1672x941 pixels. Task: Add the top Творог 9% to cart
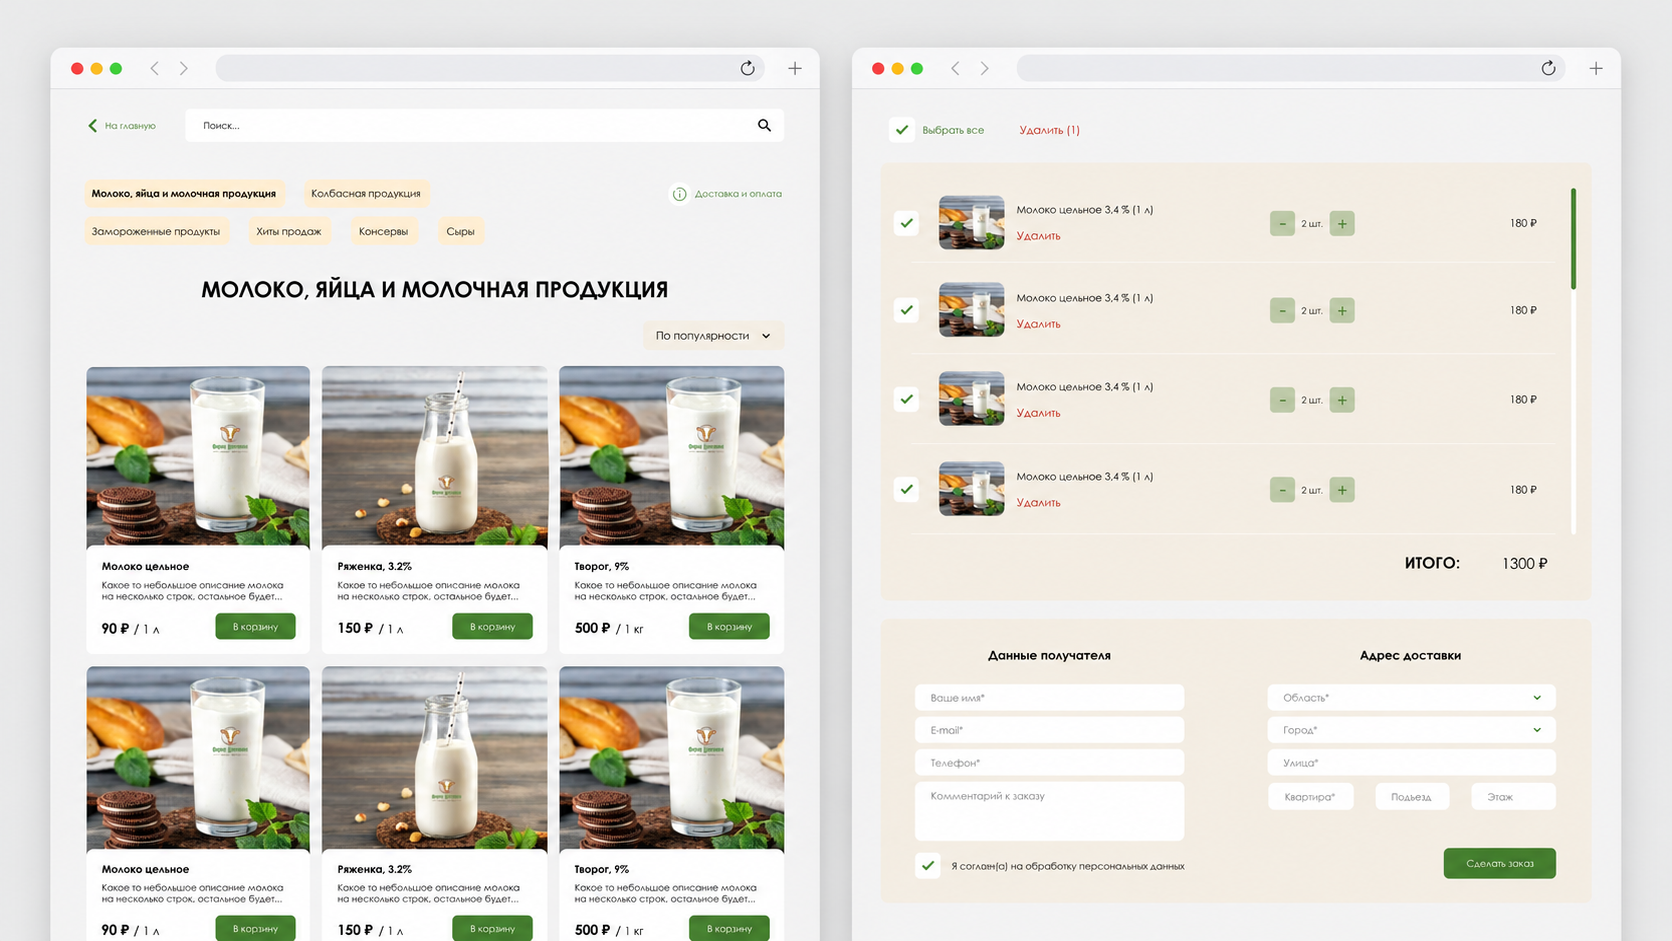tap(729, 626)
